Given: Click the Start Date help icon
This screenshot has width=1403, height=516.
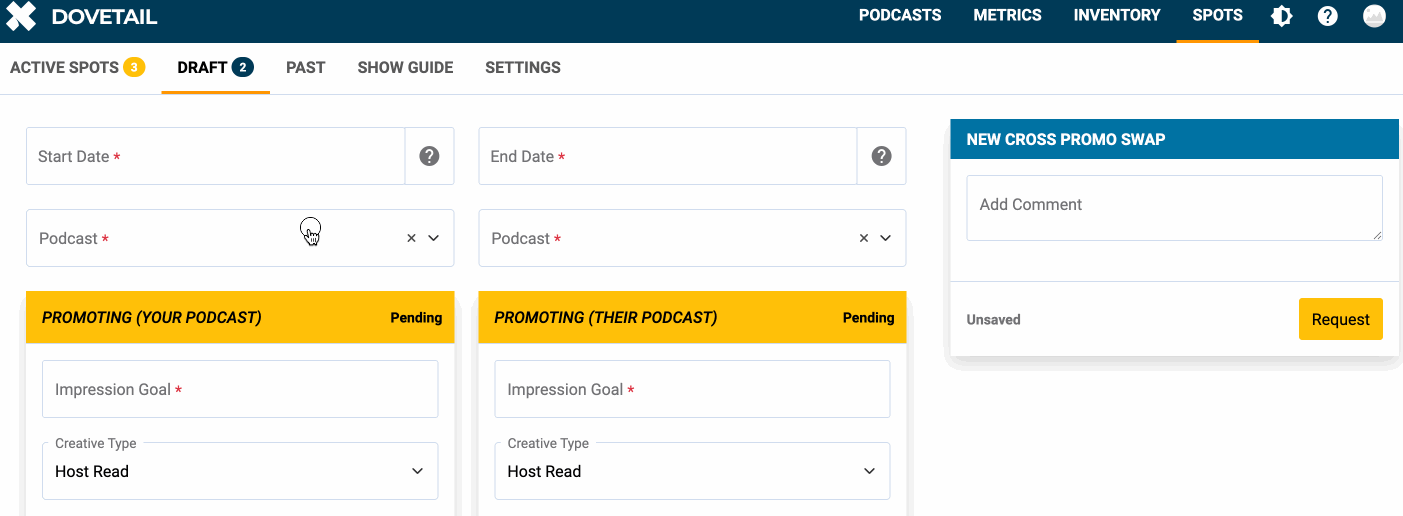Looking at the screenshot, I should [x=429, y=156].
